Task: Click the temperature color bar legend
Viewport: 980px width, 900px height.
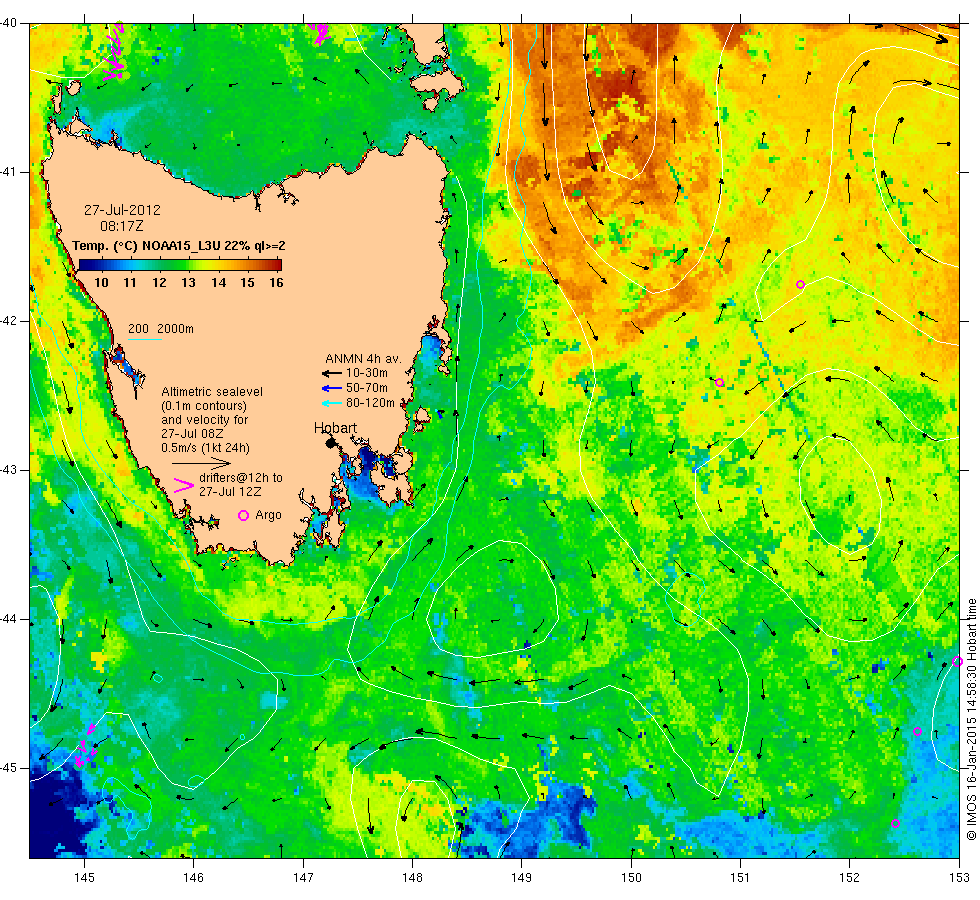Action: (180, 265)
